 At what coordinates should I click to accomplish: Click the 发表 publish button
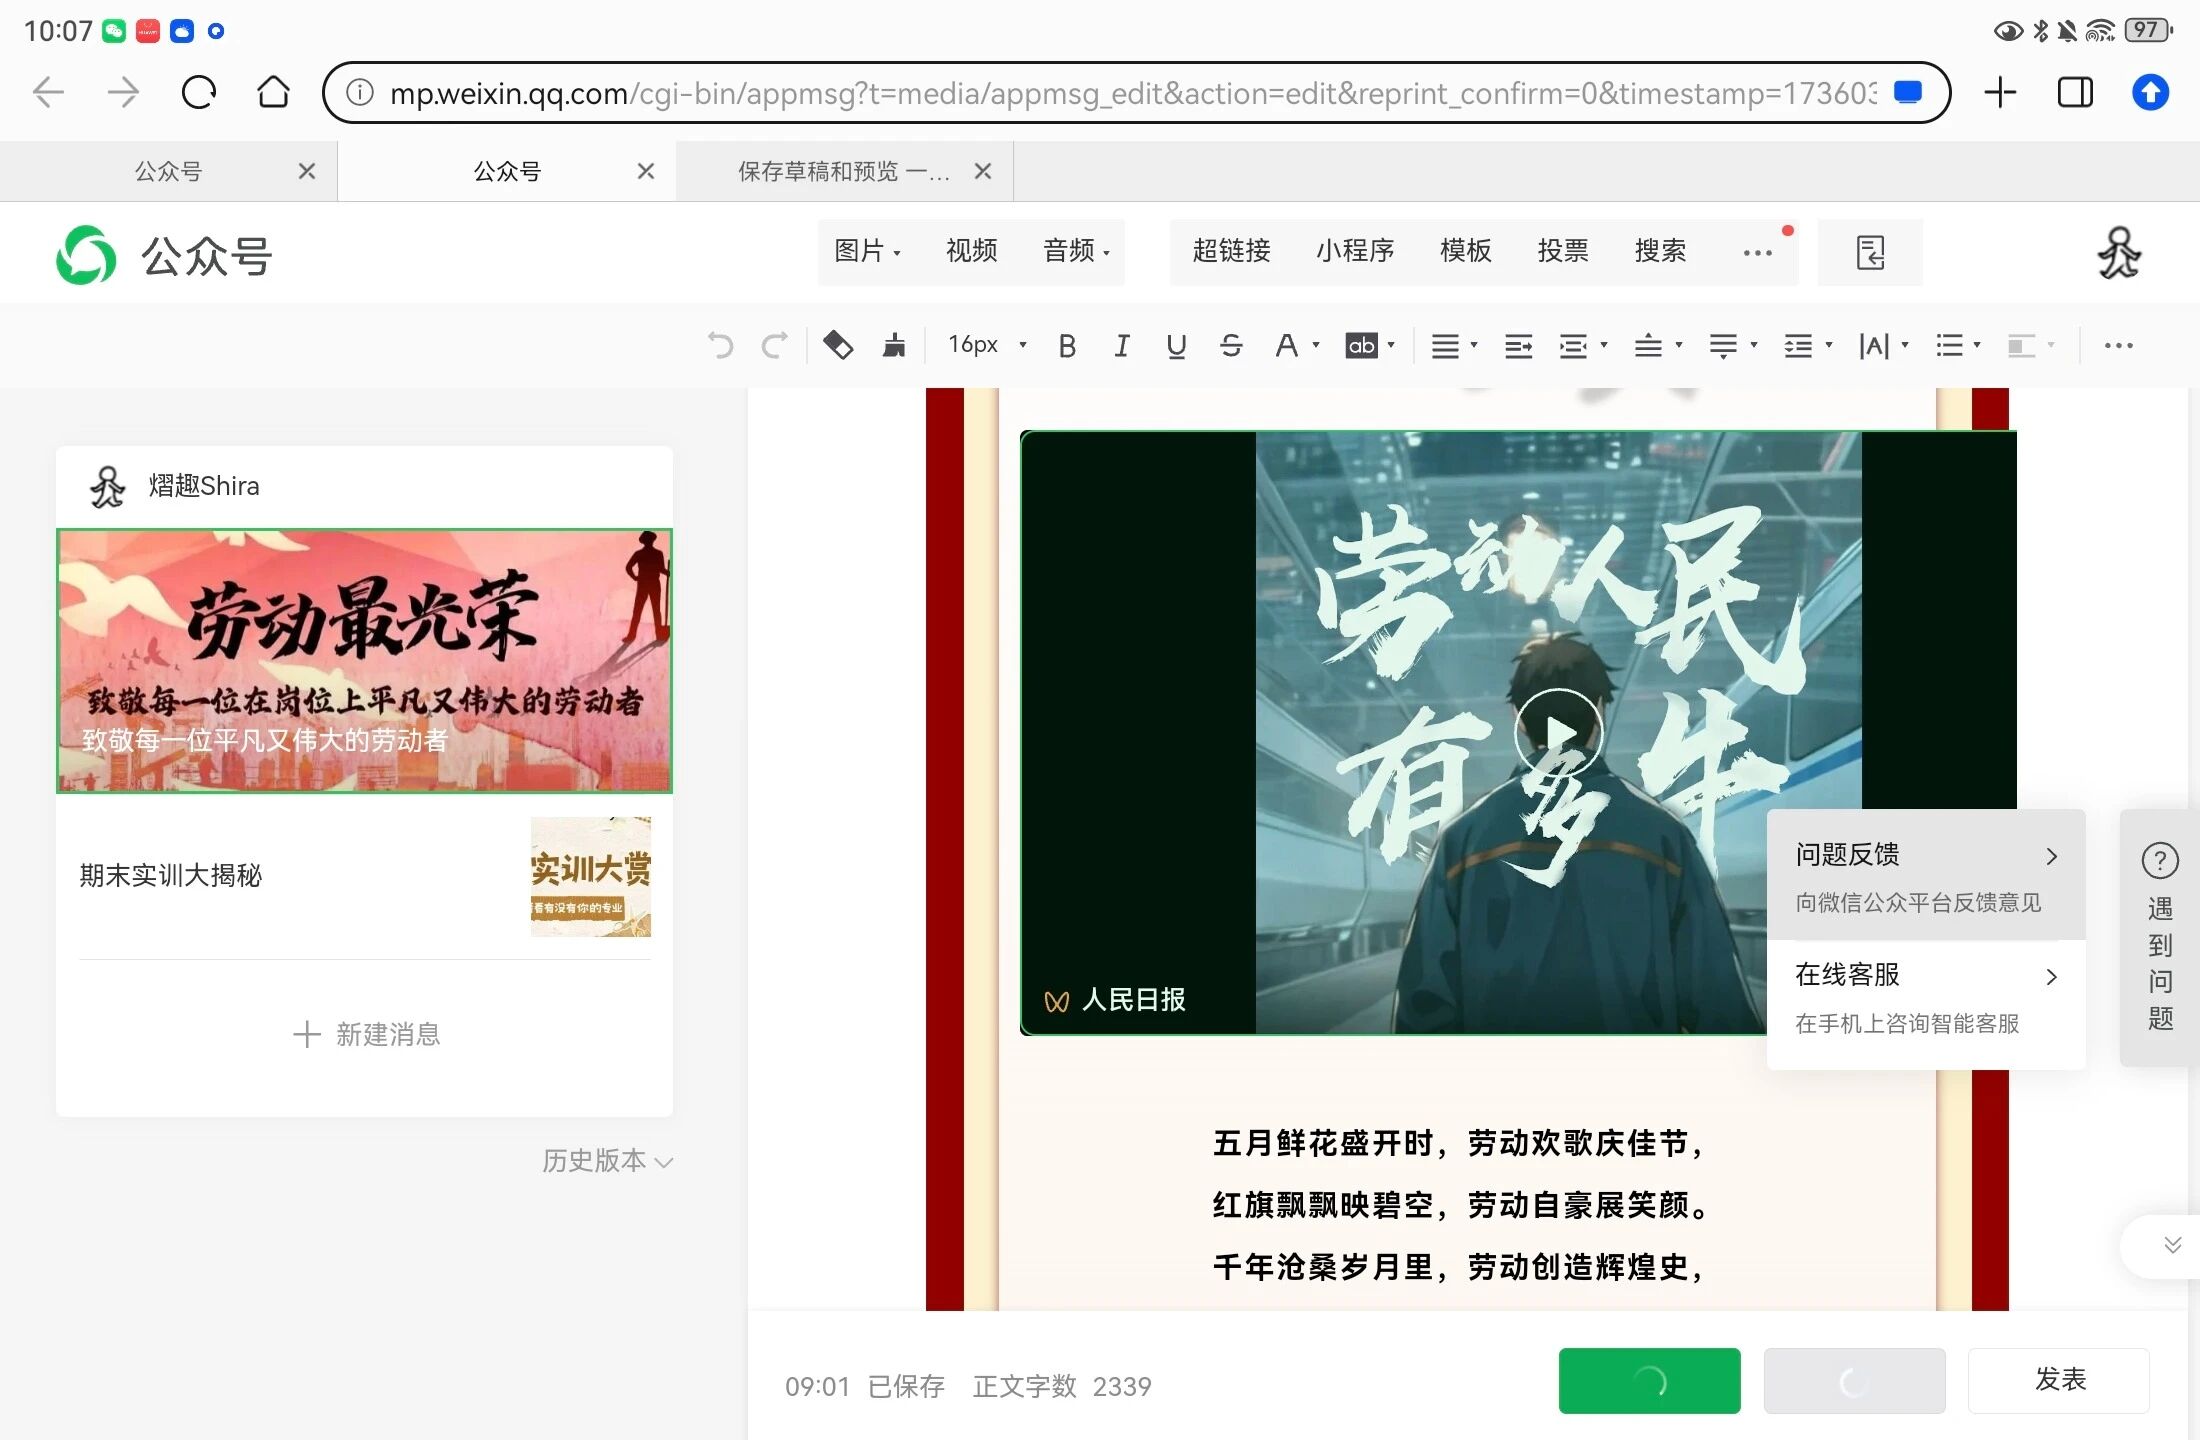click(2058, 1380)
